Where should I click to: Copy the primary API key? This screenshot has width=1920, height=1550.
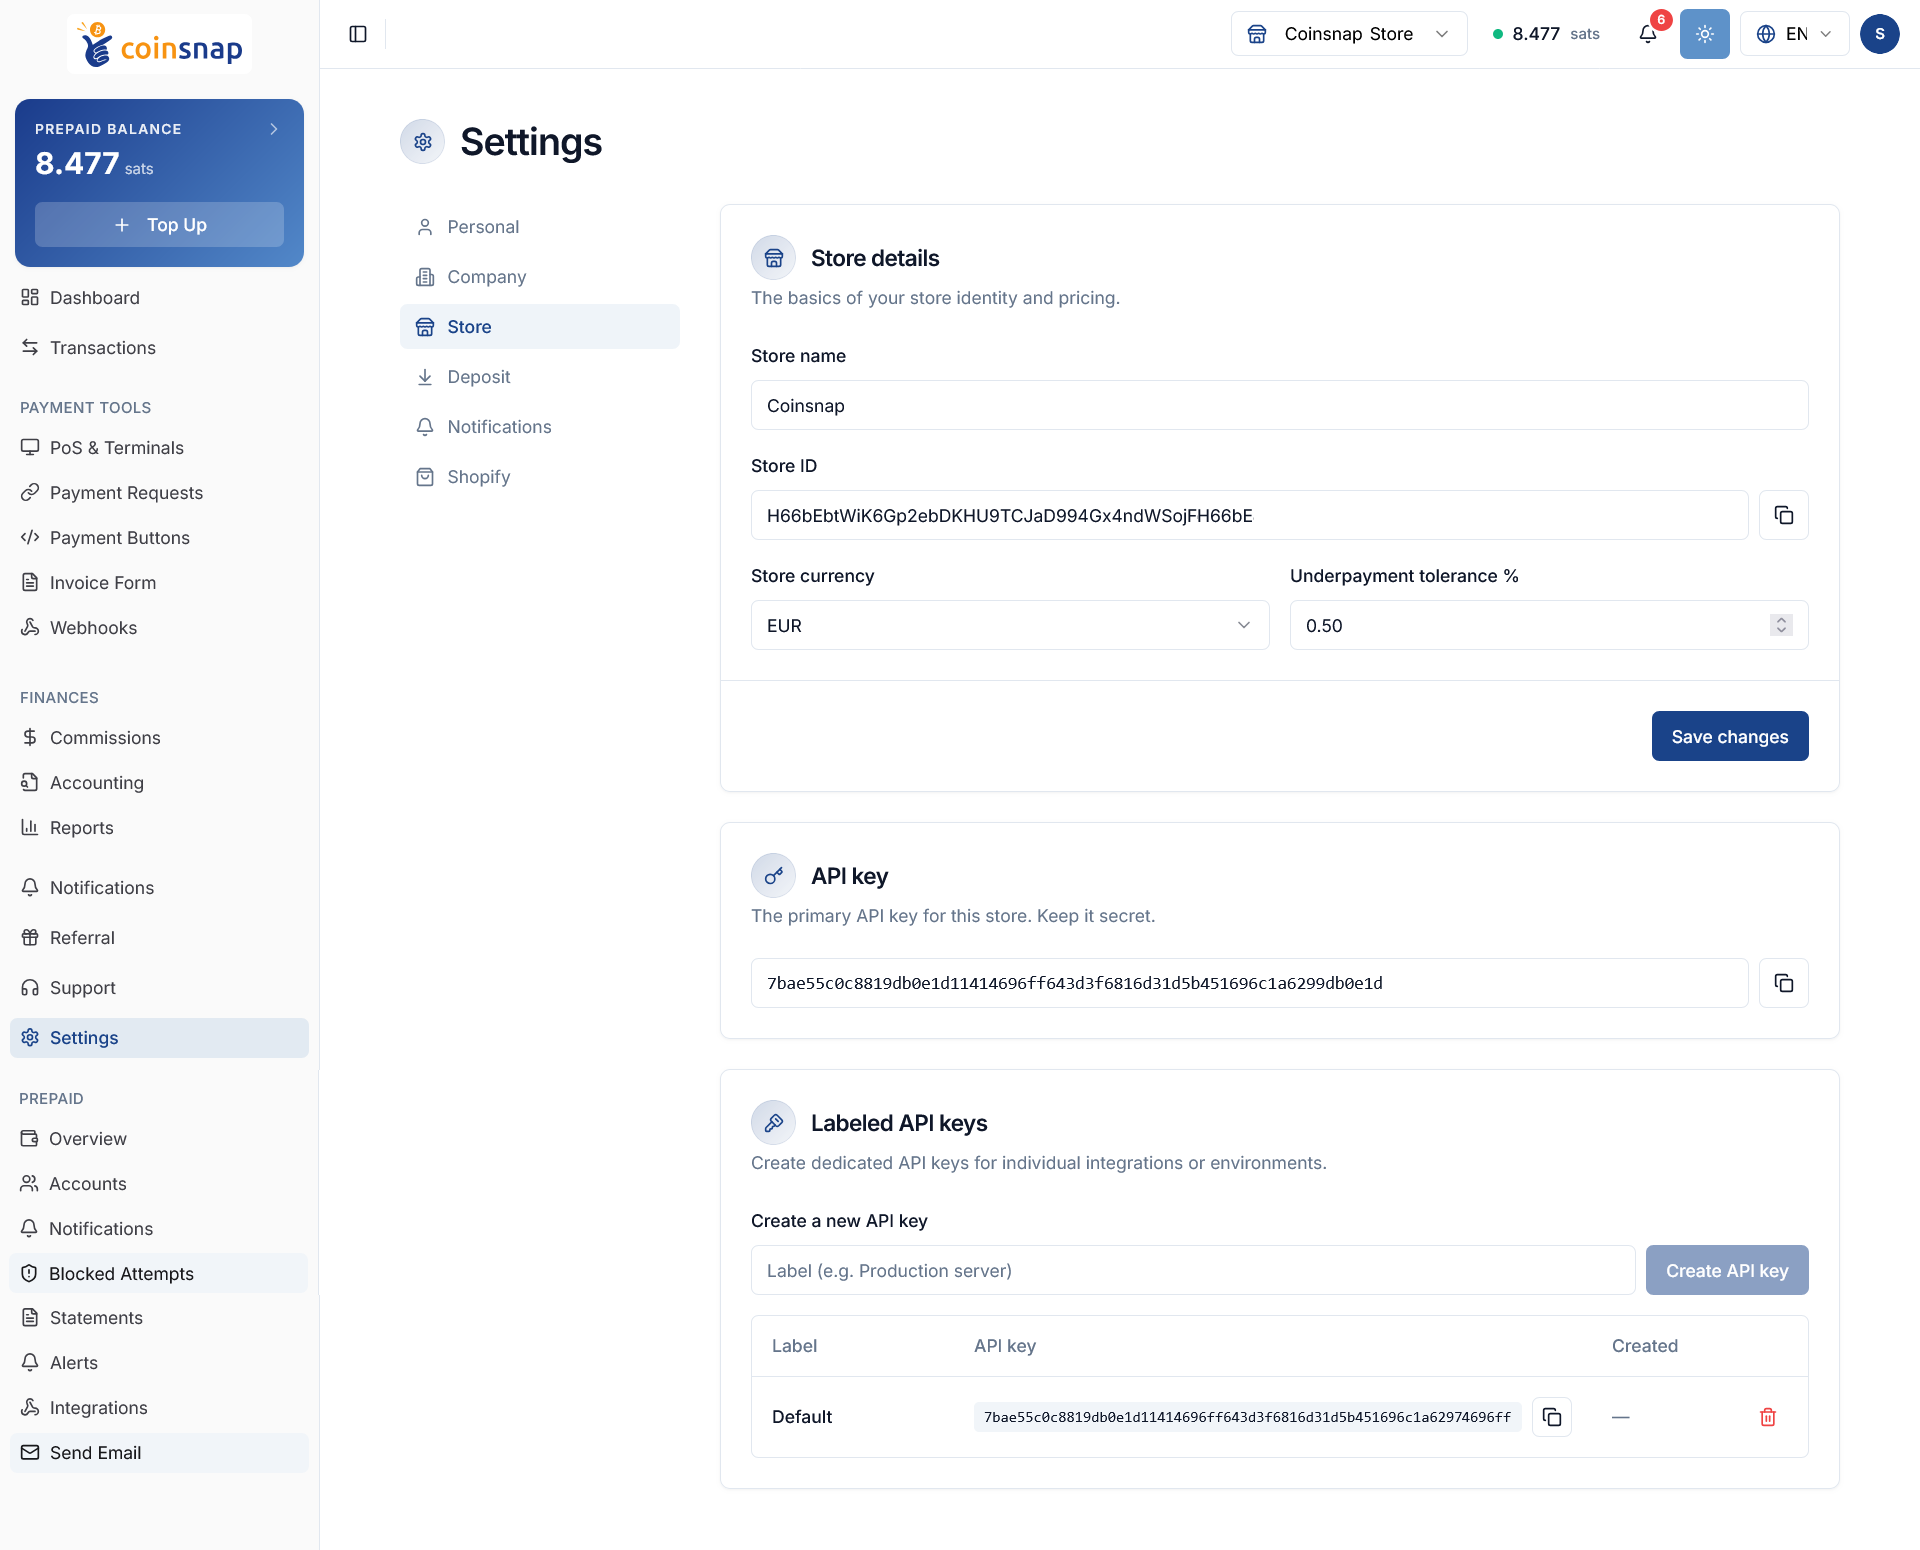(x=1783, y=983)
